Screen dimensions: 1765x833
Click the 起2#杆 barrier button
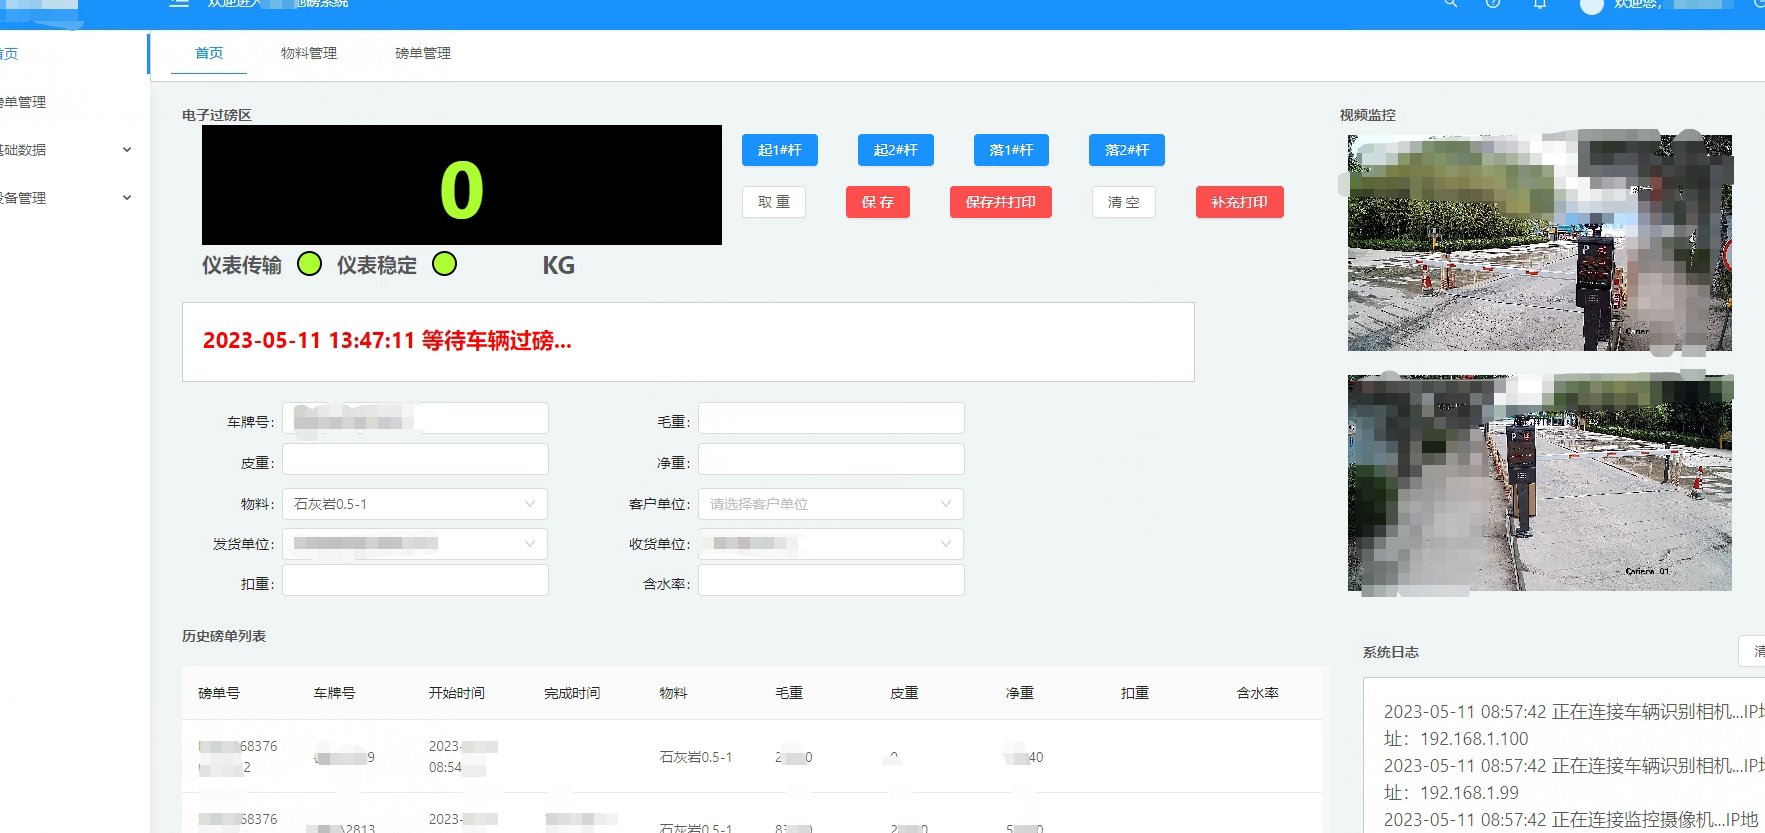click(x=896, y=150)
